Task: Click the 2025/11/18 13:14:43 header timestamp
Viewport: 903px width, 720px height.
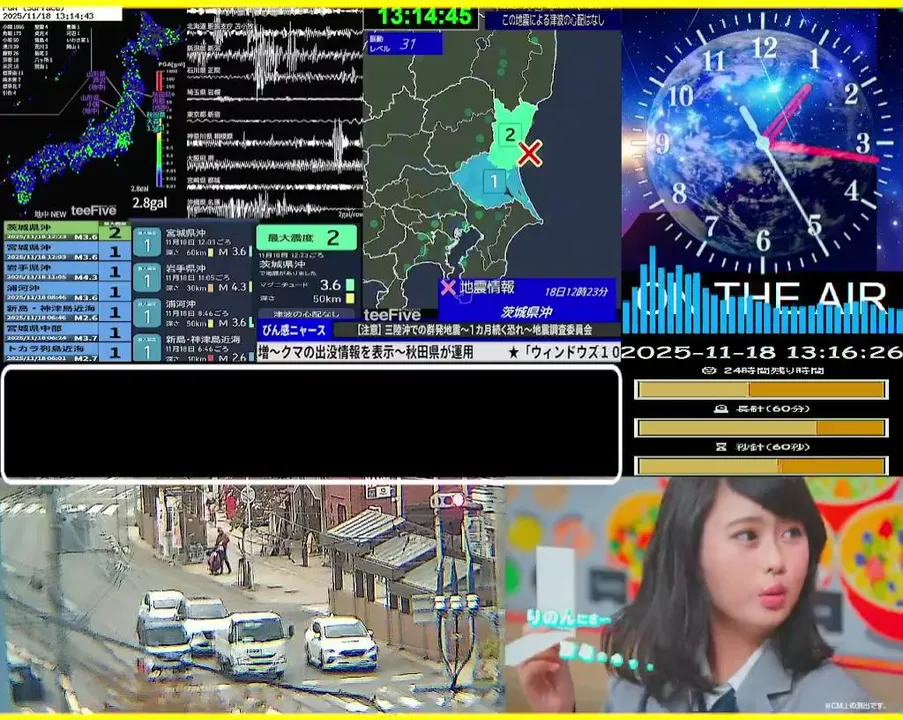Action: point(48,16)
